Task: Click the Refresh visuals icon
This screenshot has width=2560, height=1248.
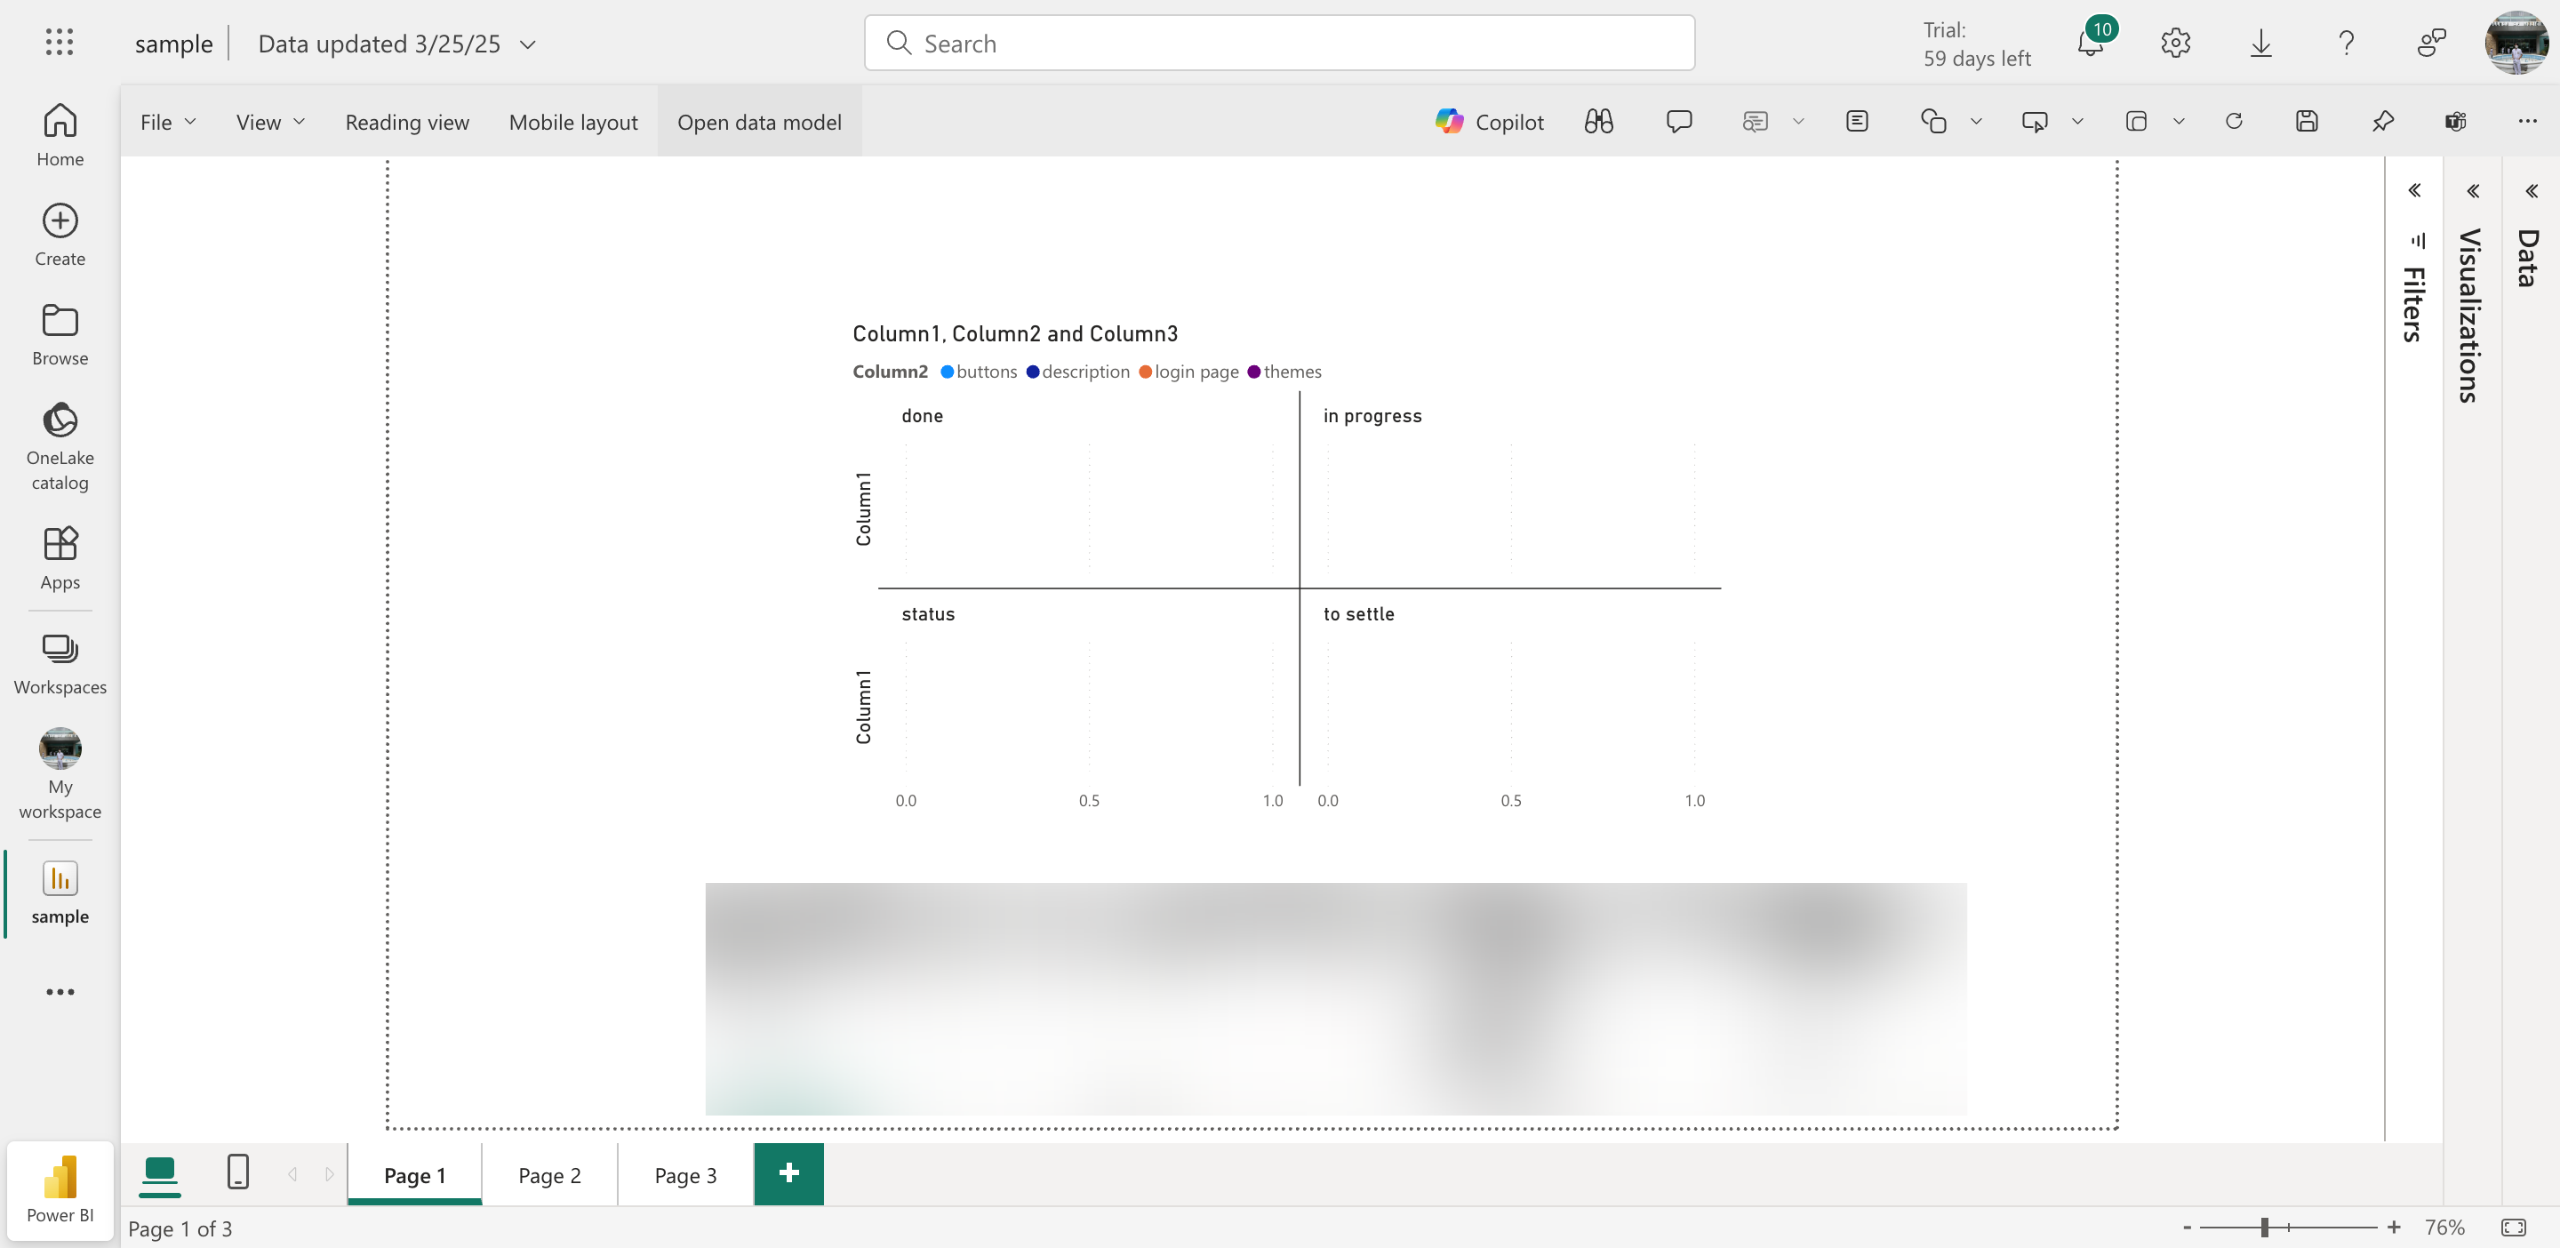Action: coord(2234,122)
